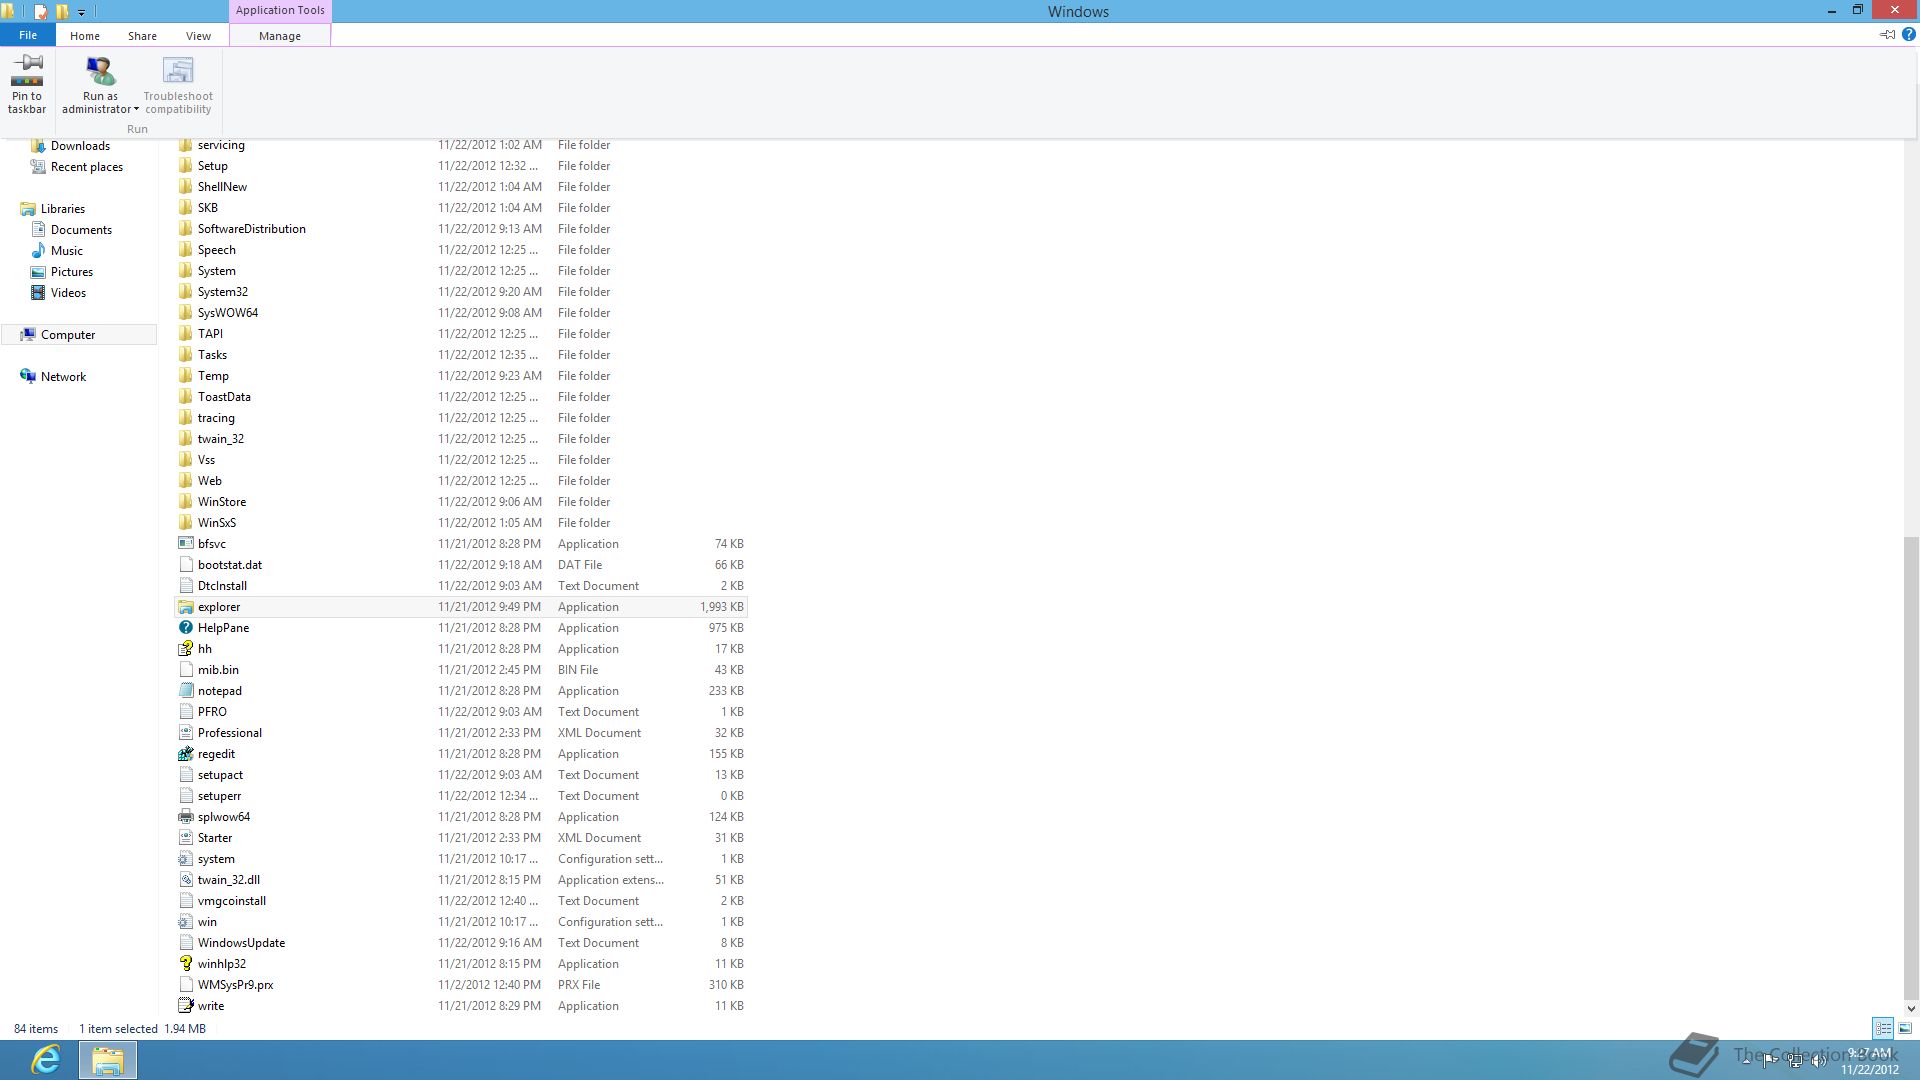1920x1080 pixels.
Task: Click the Application Tools contextual tab header
Action: (x=280, y=10)
